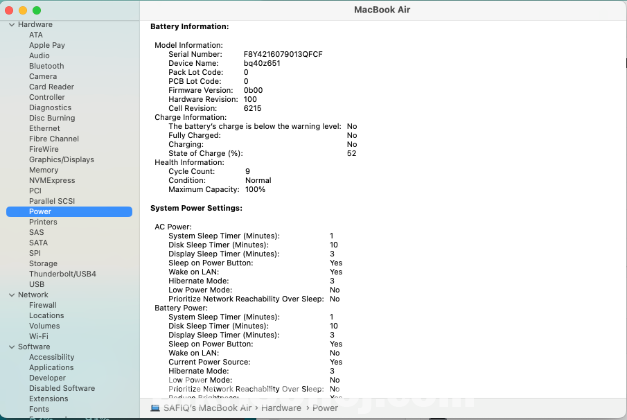This screenshot has width=627, height=420.
Task: Collapse the Hardware section chevron
Action: pyautogui.click(x=12, y=25)
